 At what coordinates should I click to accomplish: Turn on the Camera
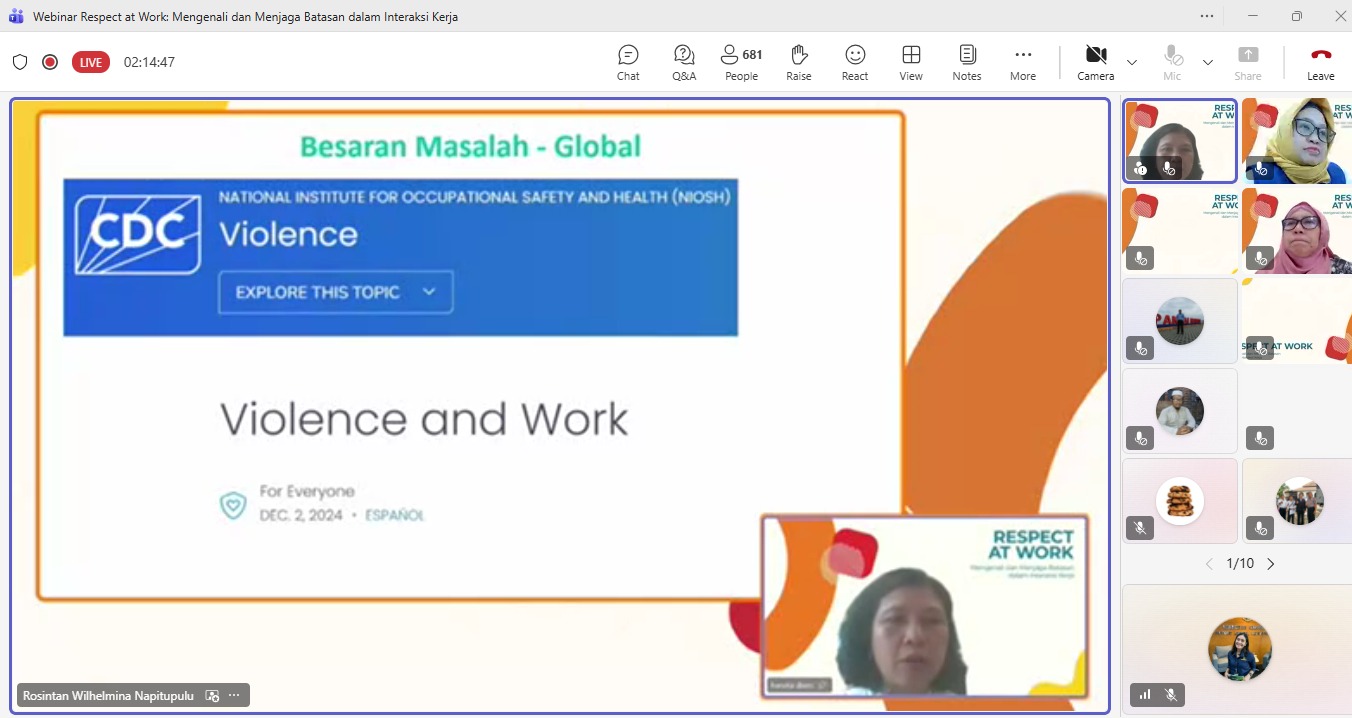click(x=1095, y=62)
